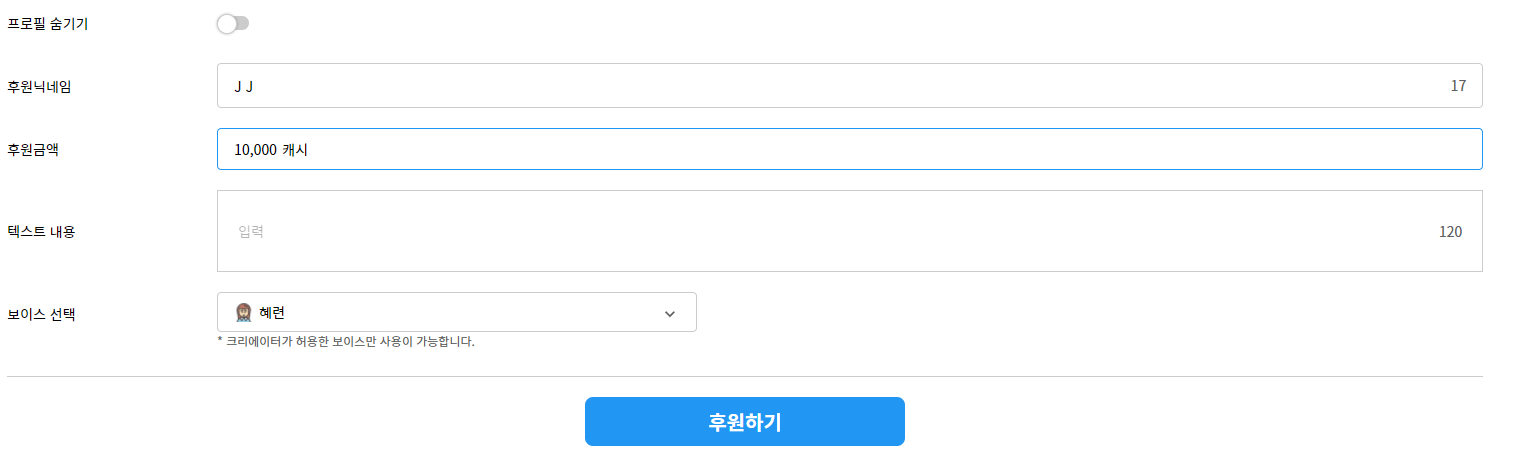
Task: Click the creator-allowed voice notice text
Action: tap(346, 342)
